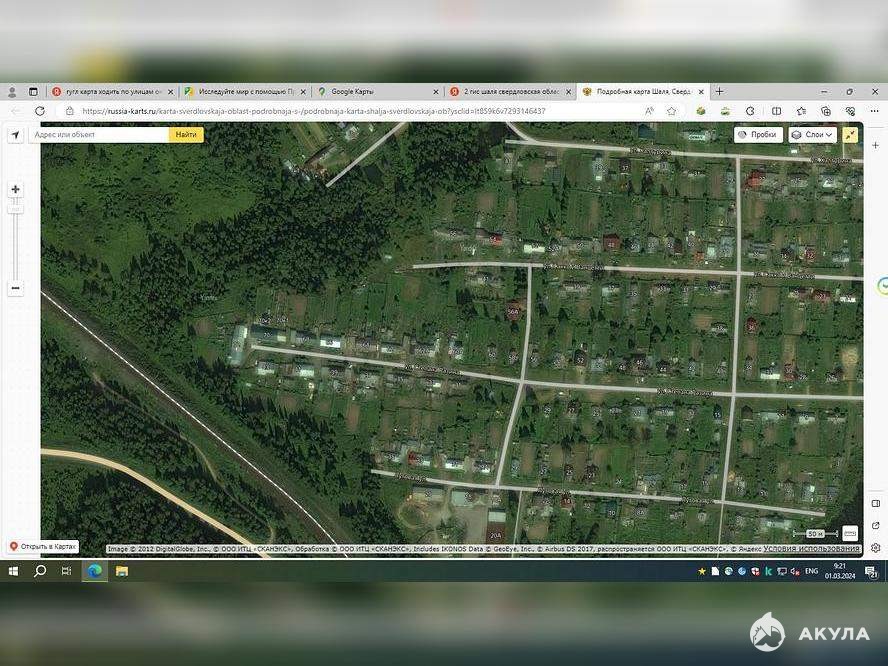Open Microsoft Edge from the taskbar

(94, 571)
